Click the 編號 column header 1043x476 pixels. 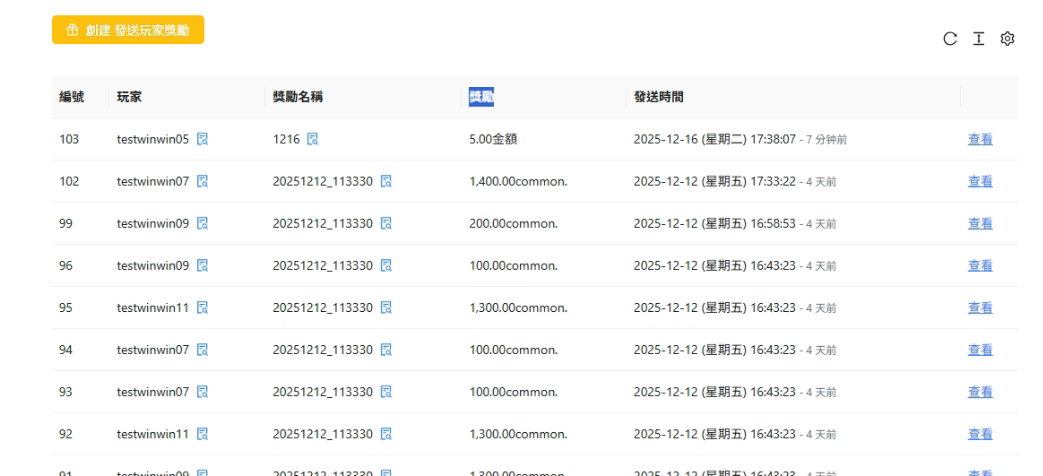[71, 97]
